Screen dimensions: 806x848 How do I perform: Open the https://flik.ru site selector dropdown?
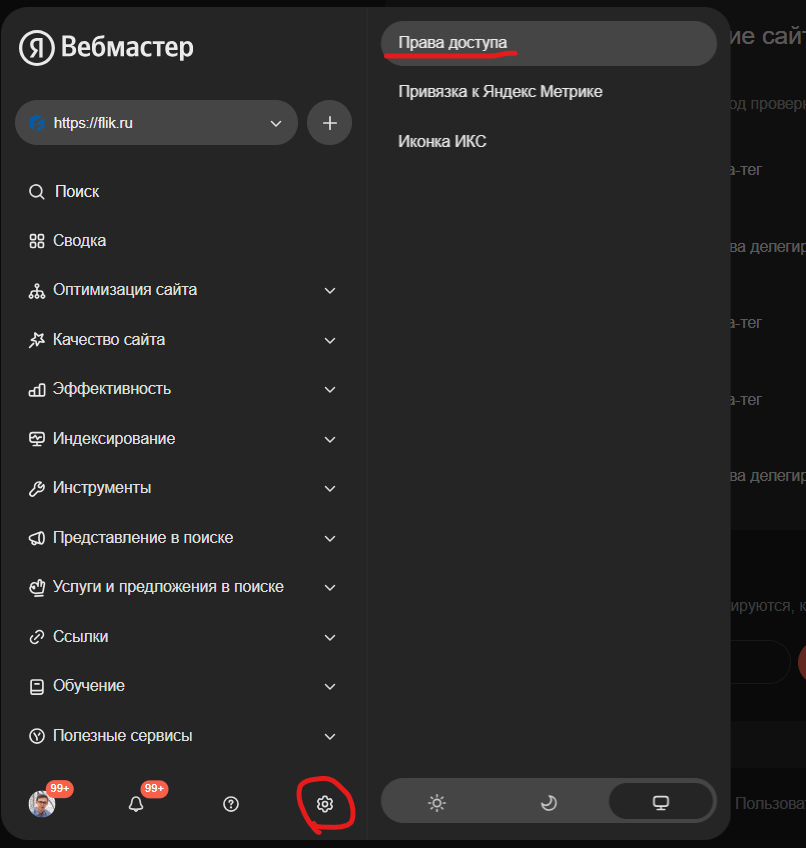(x=156, y=123)
